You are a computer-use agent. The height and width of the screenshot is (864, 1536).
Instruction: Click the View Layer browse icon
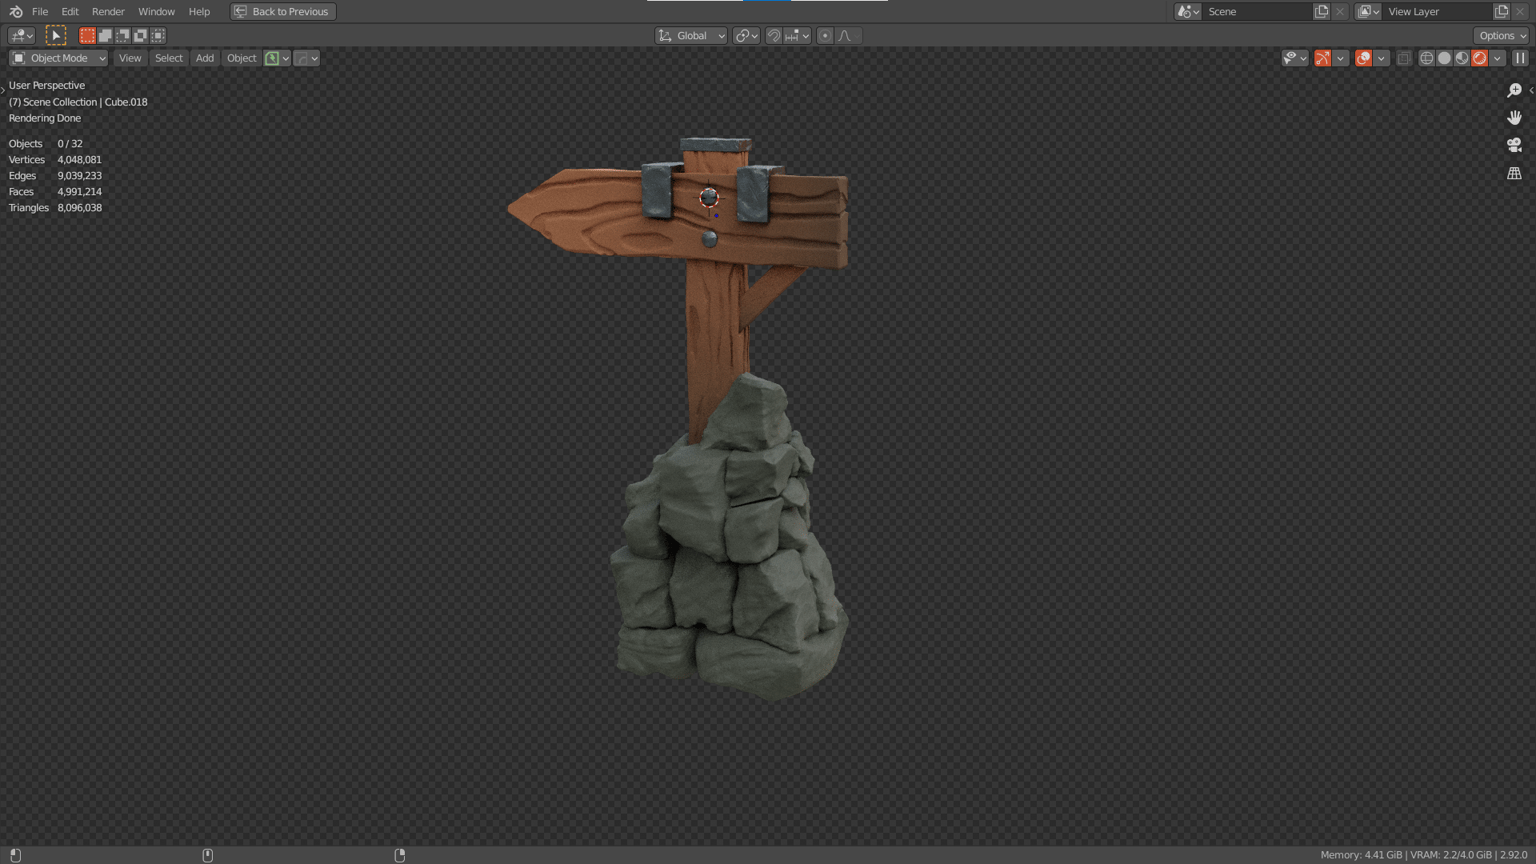(x=1368, y=11)
